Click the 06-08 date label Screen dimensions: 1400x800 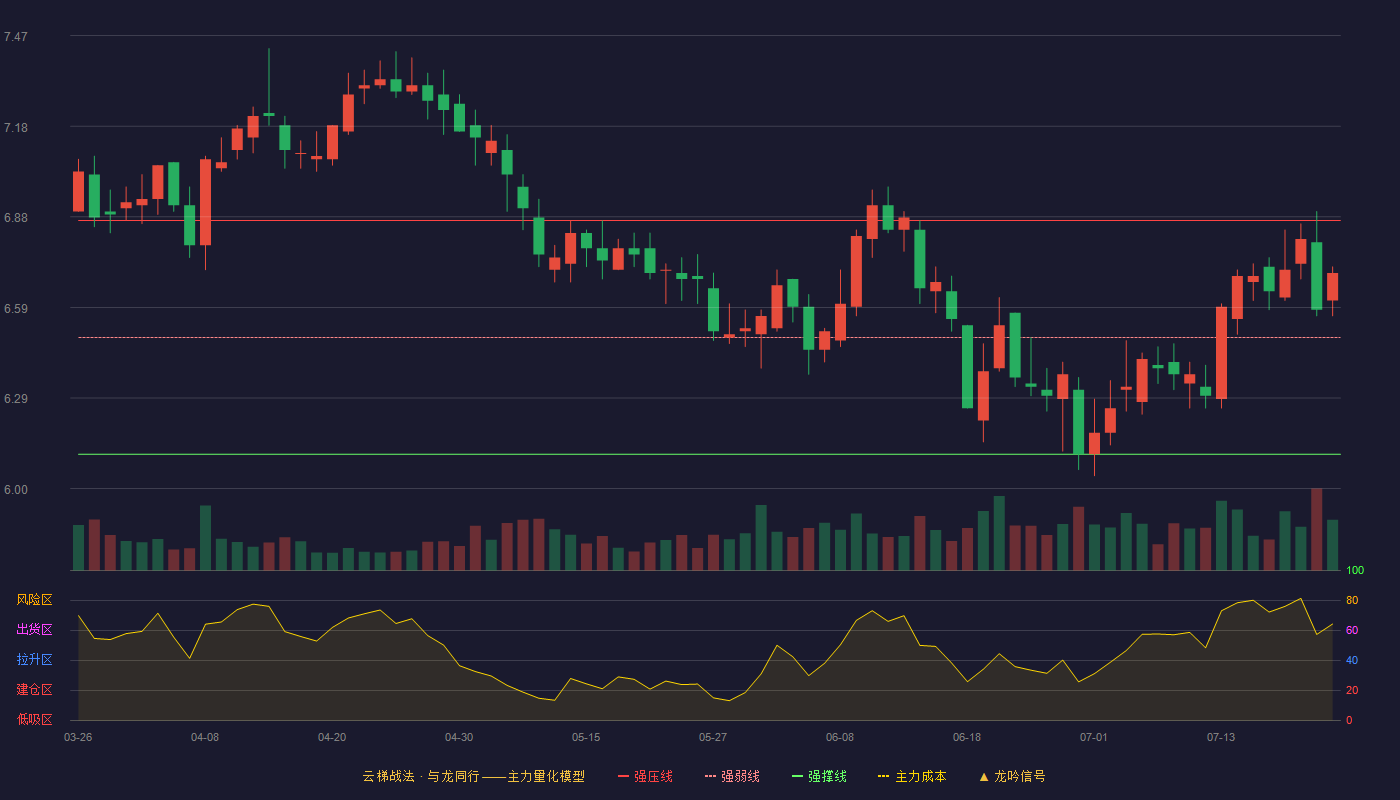[840, 737]
